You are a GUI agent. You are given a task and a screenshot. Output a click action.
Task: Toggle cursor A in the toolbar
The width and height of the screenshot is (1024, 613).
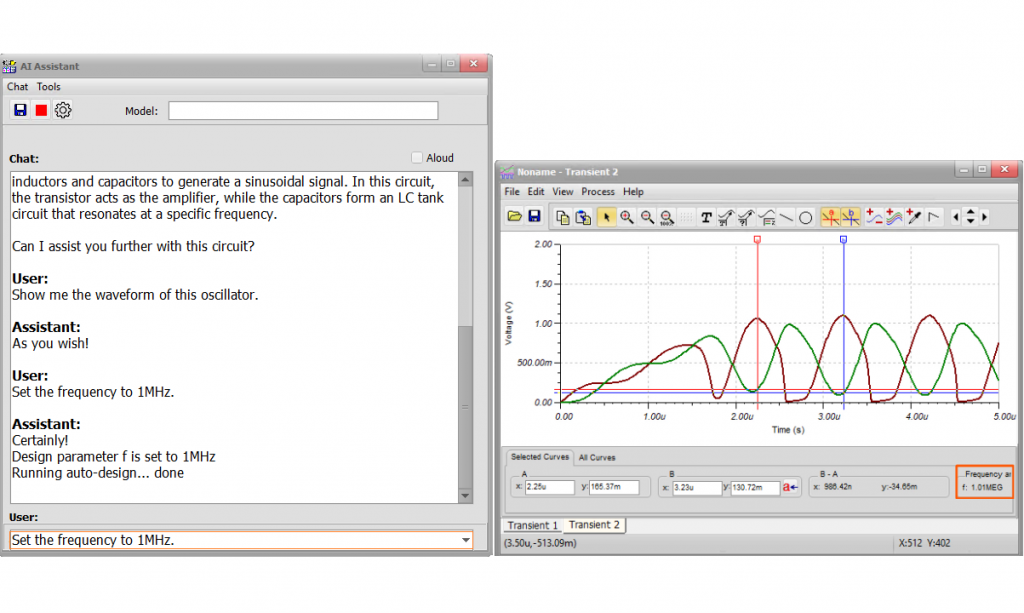coord(830,217)
